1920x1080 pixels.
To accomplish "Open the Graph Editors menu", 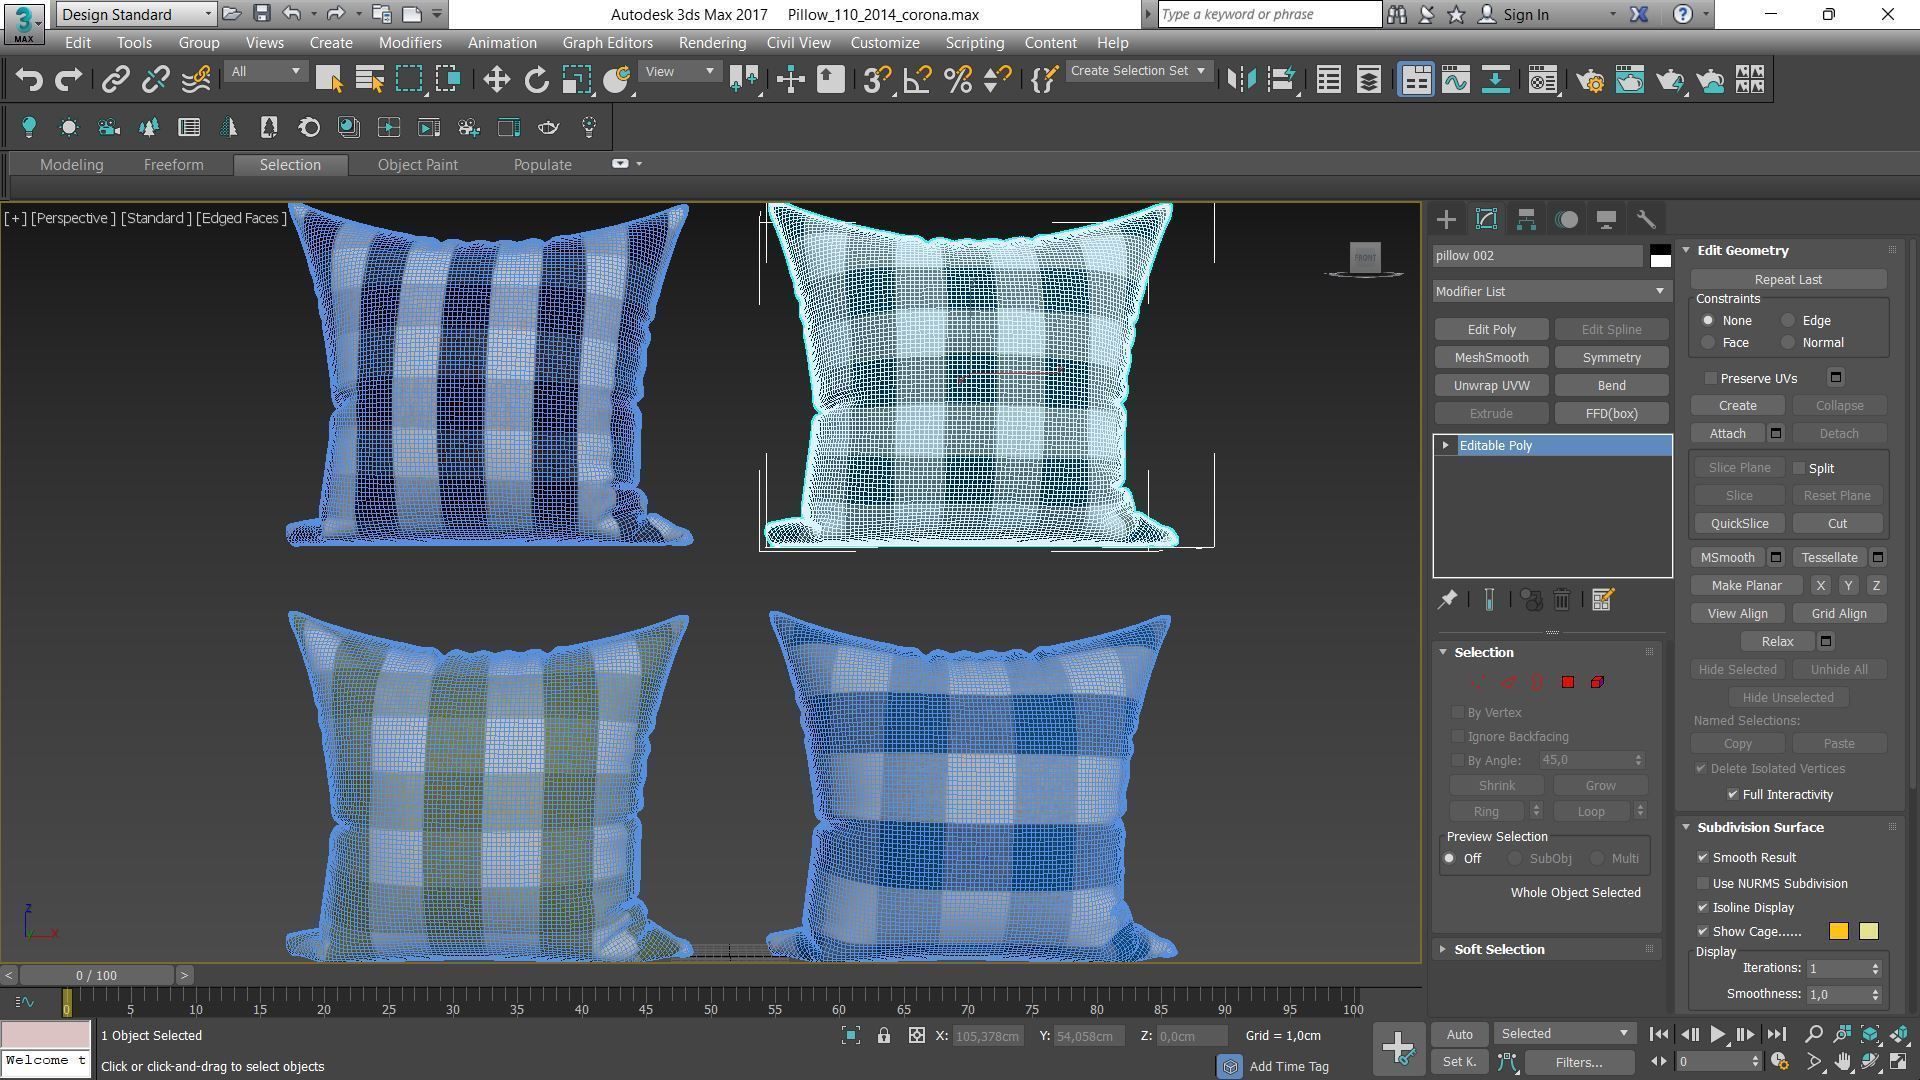I will click(607, 43).
